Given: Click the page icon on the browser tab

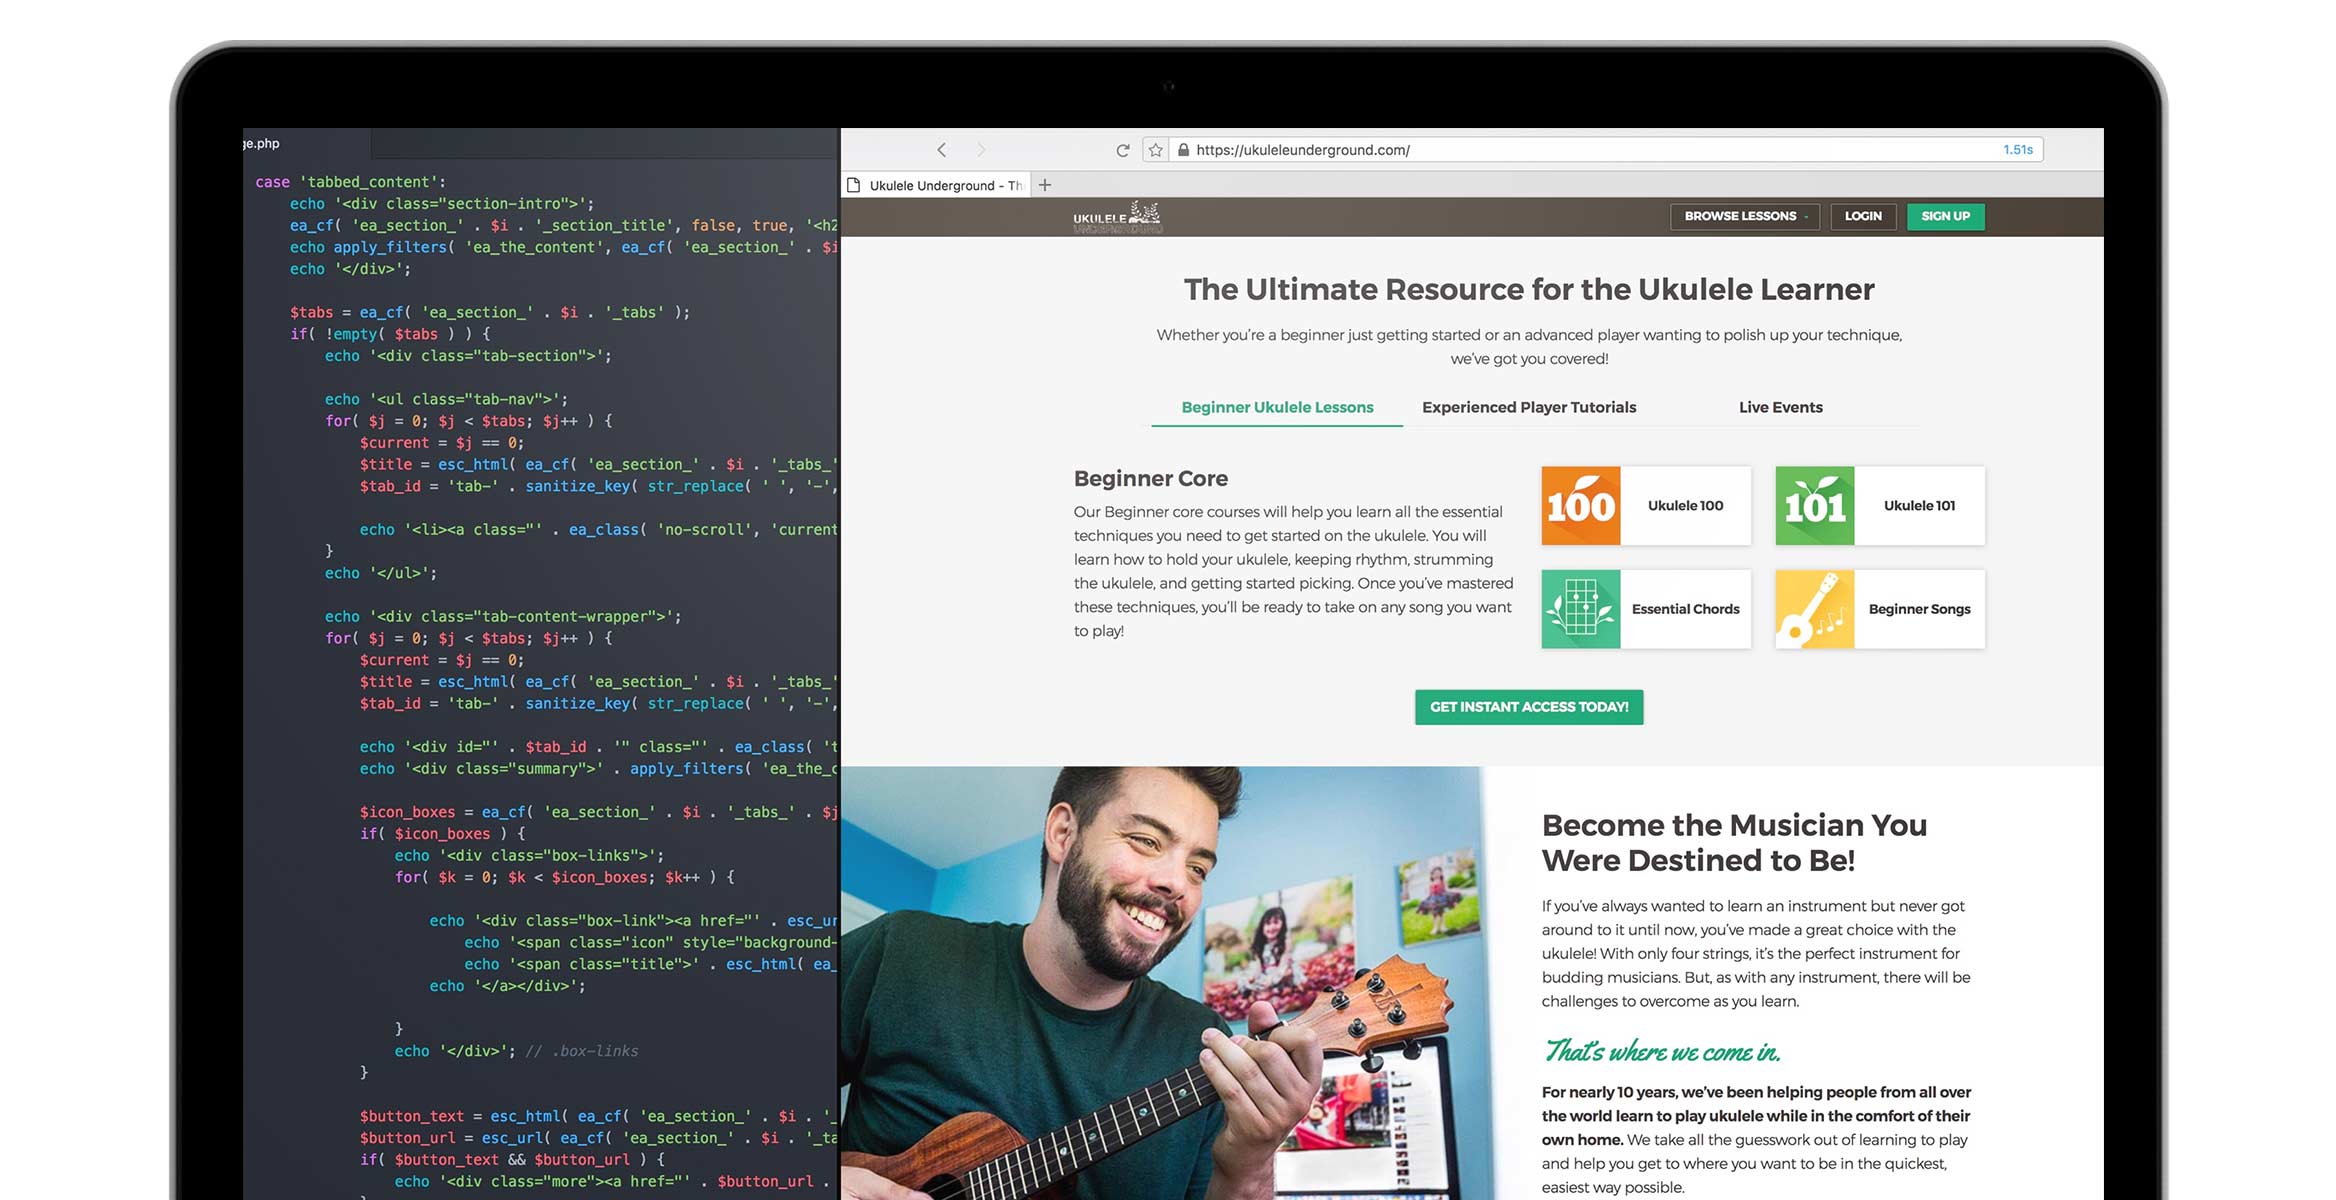Looking at the screenshot, I should (854, 185).
